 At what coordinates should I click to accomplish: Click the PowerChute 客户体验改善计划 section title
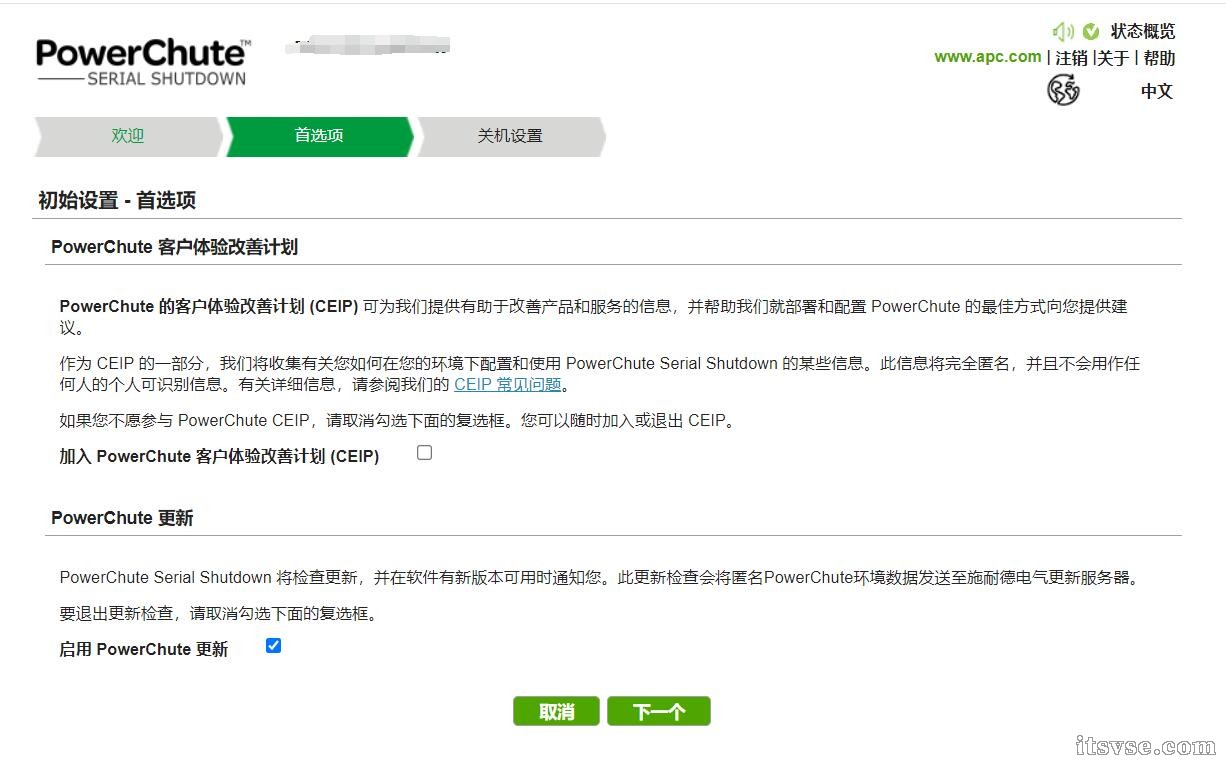175,247
